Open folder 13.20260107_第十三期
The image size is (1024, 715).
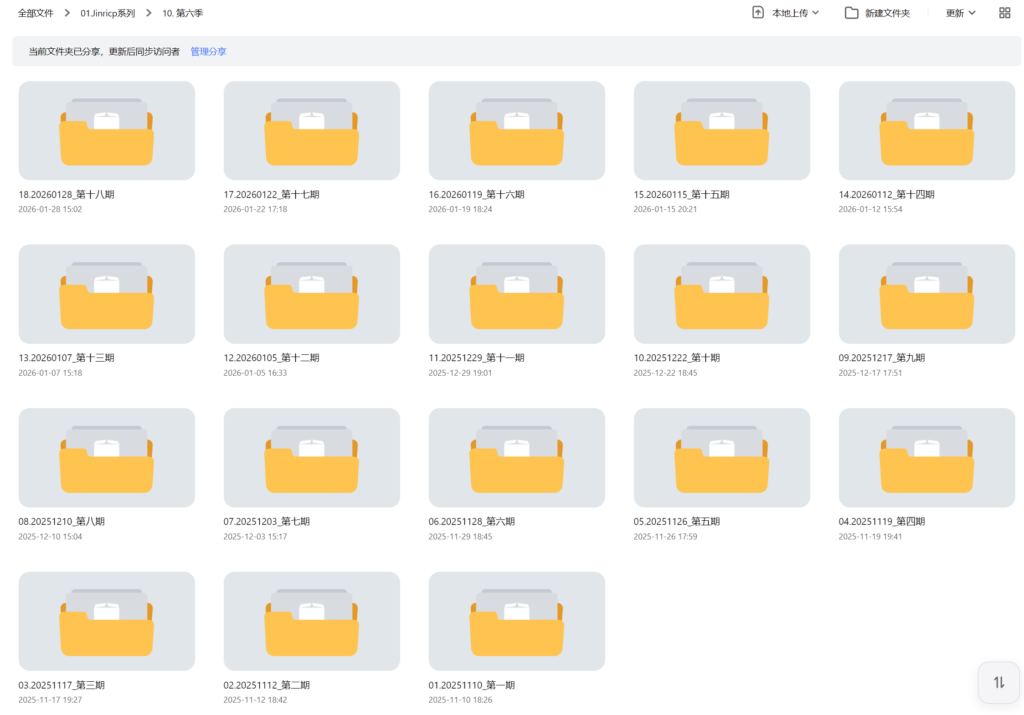click(106, 293)
